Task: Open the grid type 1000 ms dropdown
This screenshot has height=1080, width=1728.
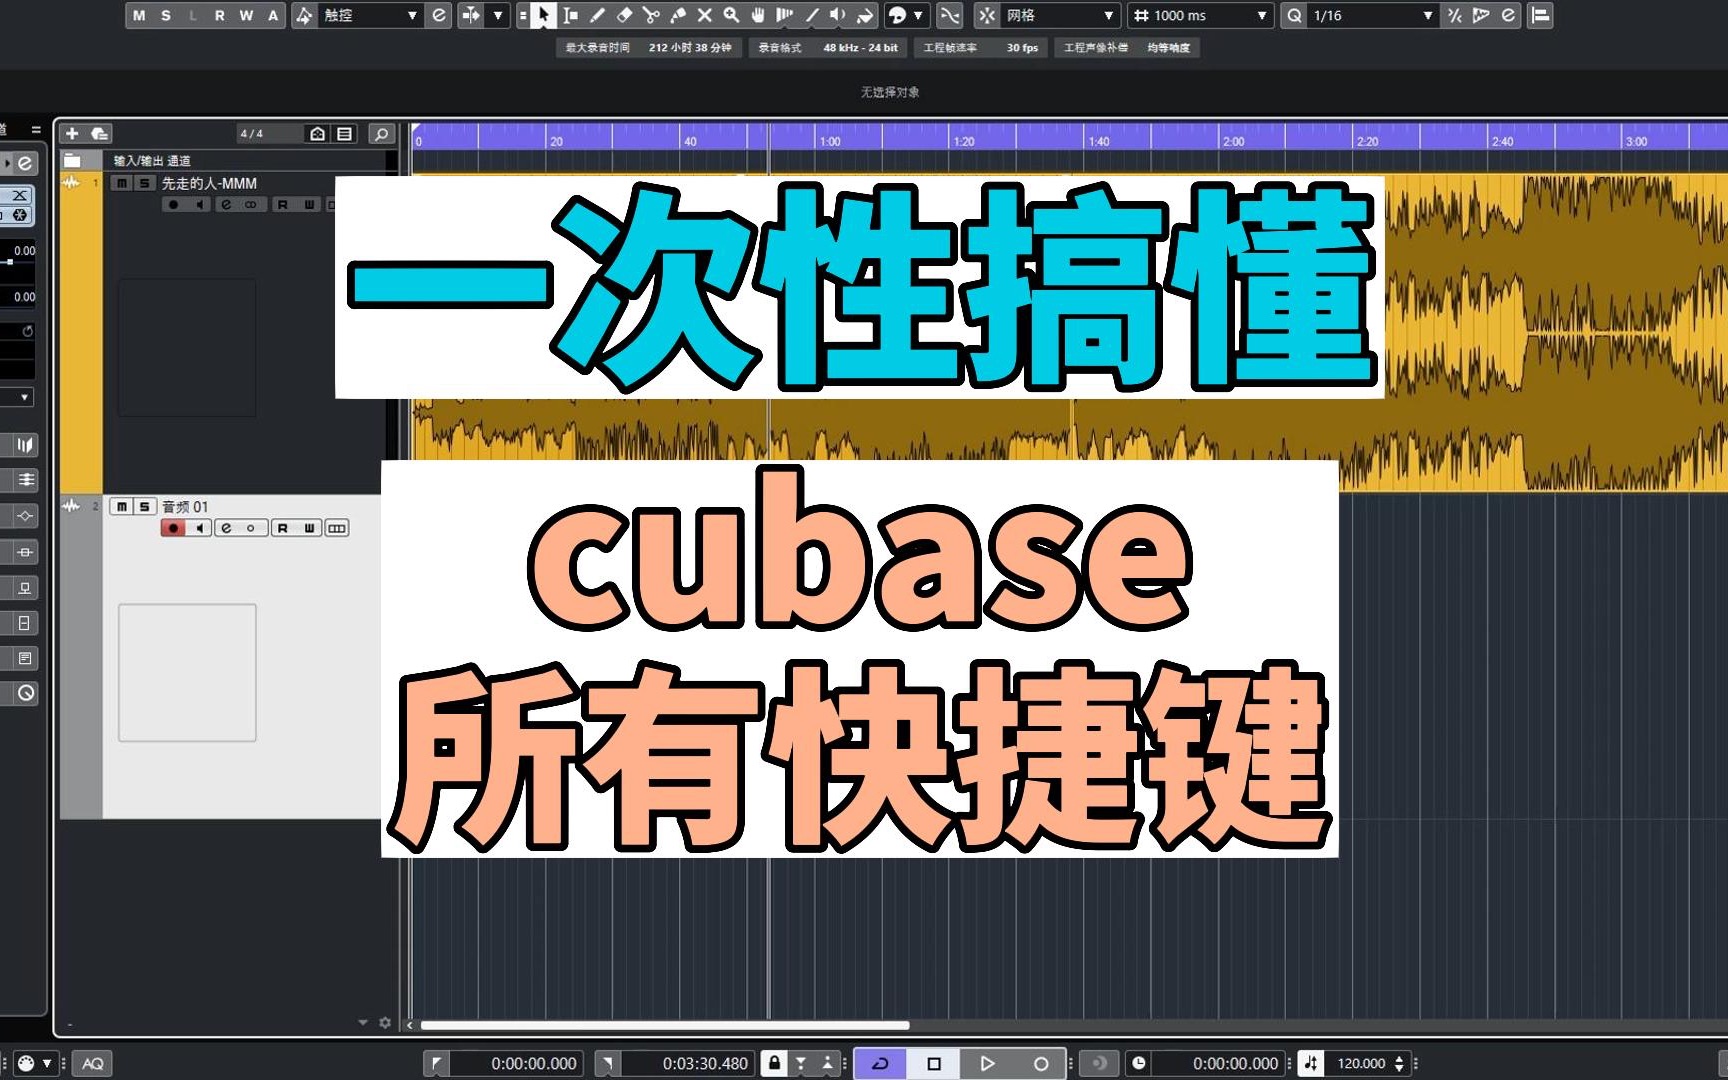Action: pyautogui.click(x=1200, y=15)
